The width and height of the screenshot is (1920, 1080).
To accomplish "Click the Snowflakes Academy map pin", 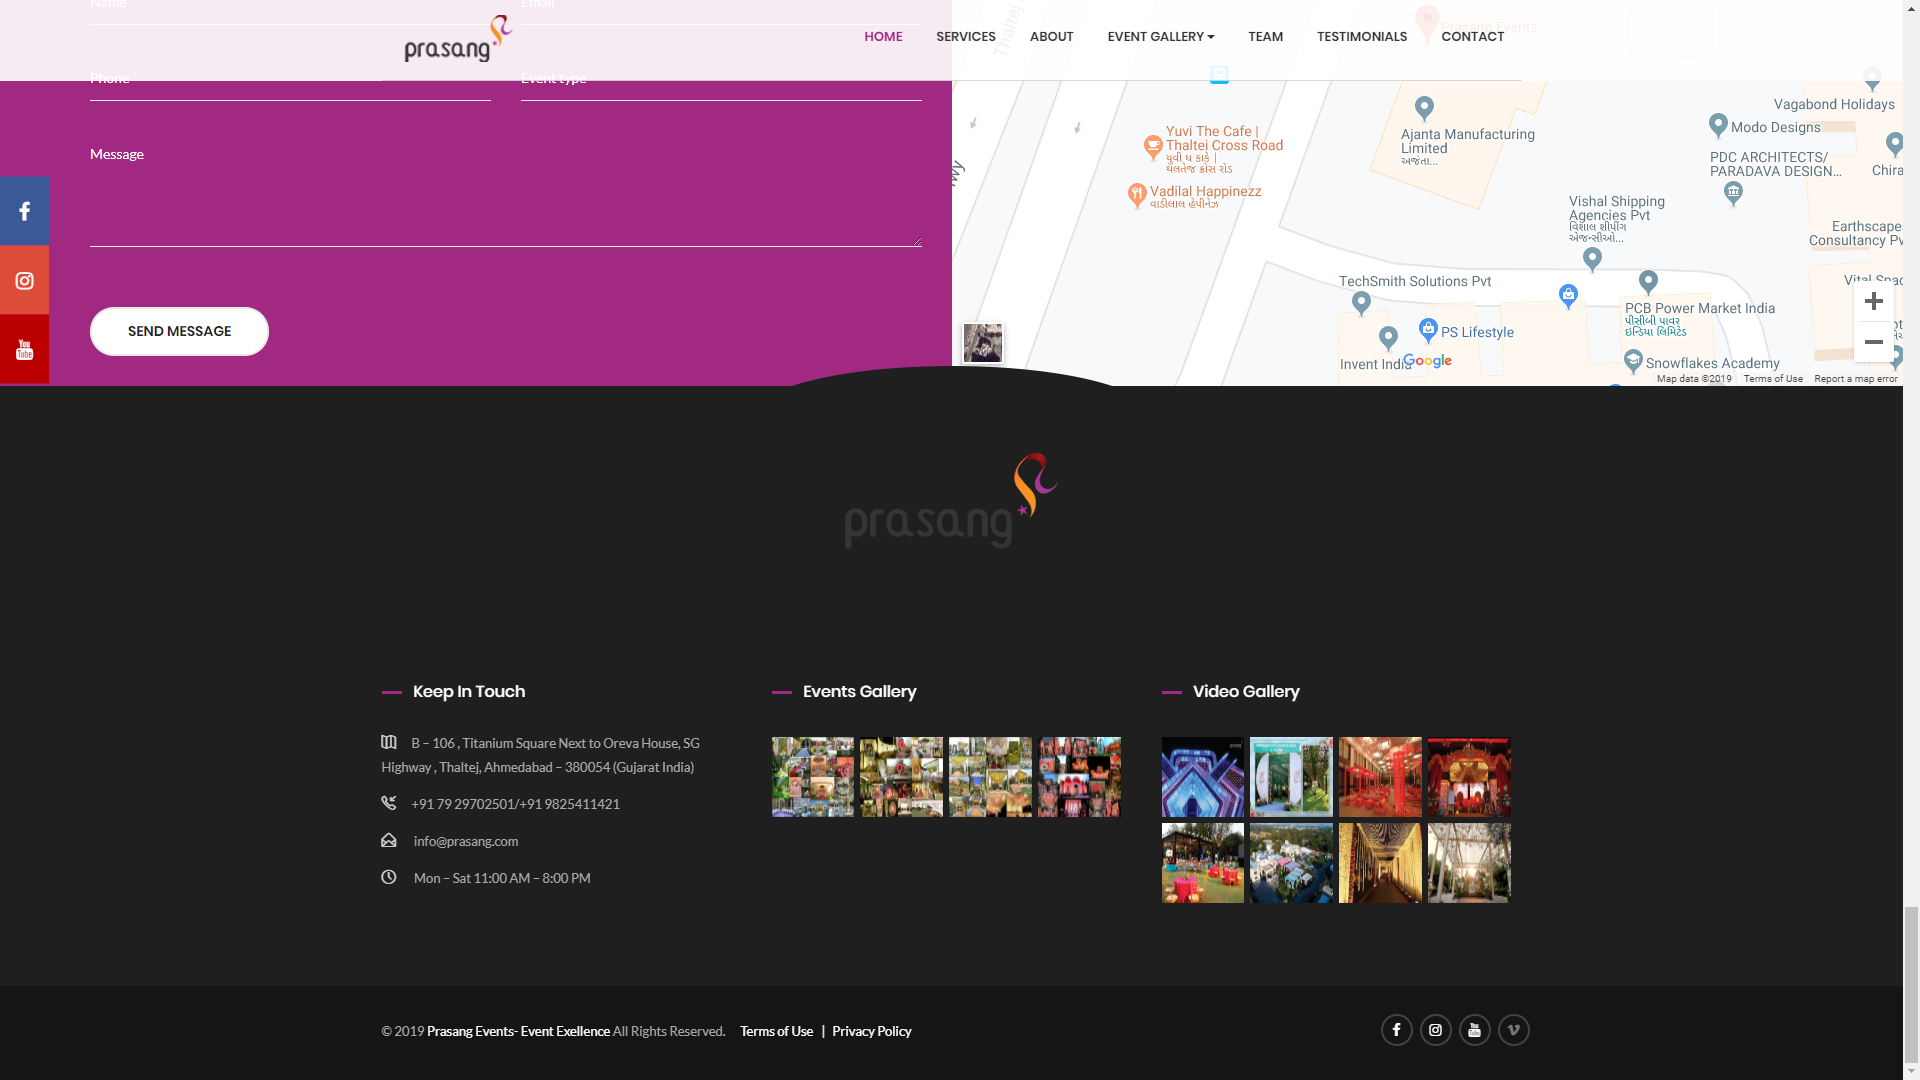I will (1633, 360).
